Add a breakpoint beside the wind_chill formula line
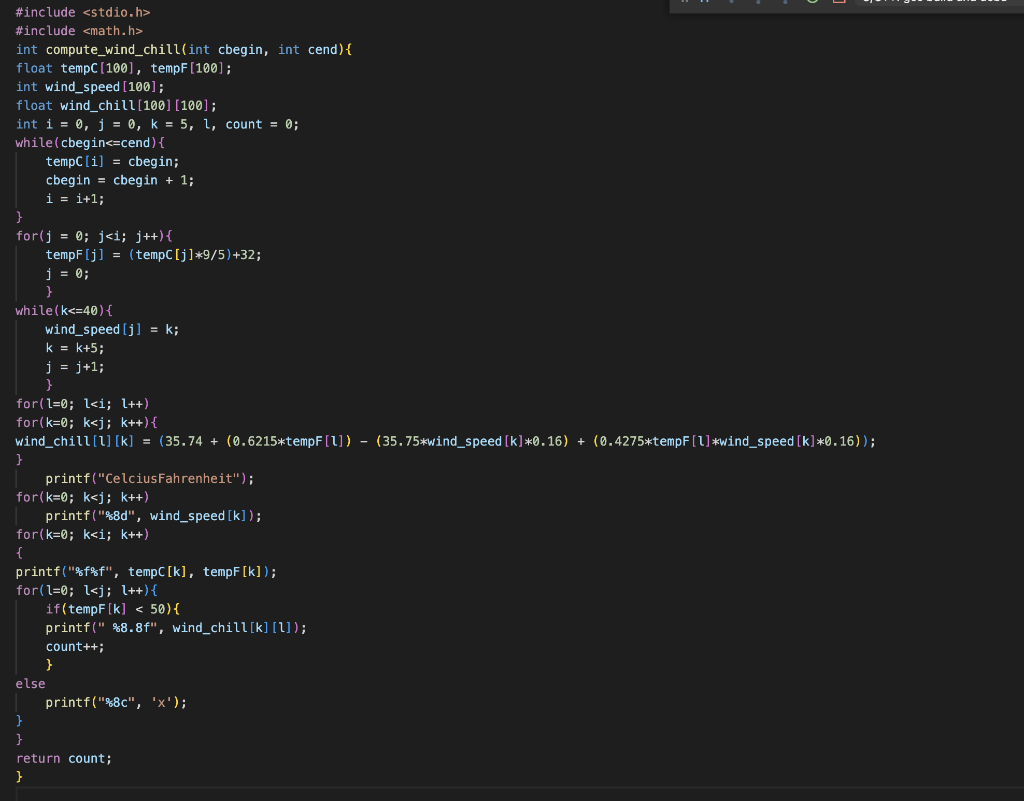This screenshot has width=1024, height=801. pyautogui.click(x=7, y=440)
